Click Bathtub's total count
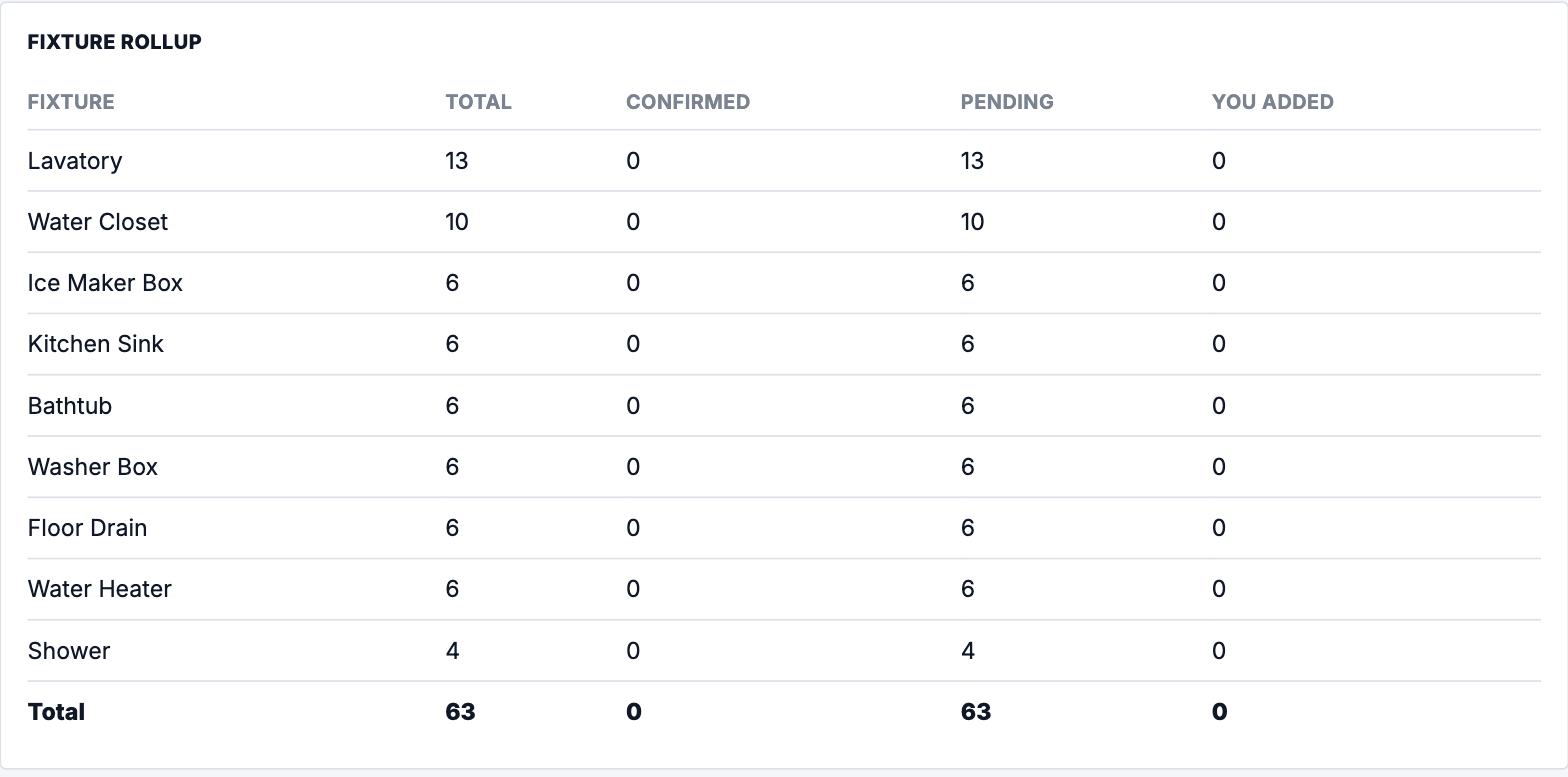1568x777 pixels. (452, 406)
